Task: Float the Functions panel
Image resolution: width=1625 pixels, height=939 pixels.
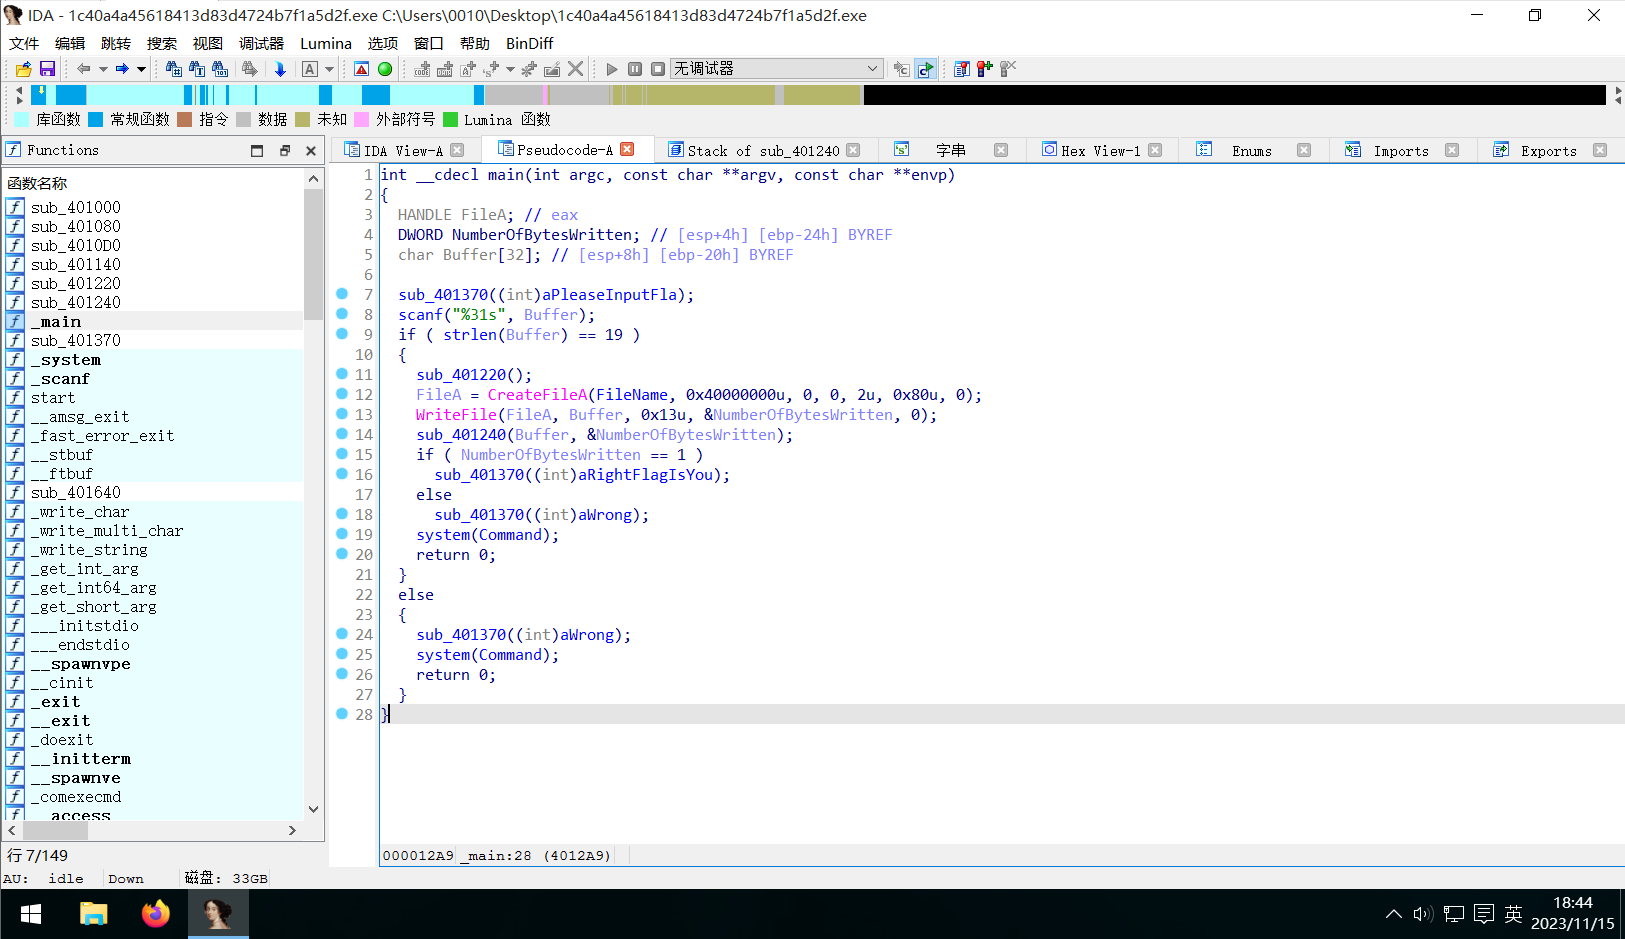Action: coord(284,151)
